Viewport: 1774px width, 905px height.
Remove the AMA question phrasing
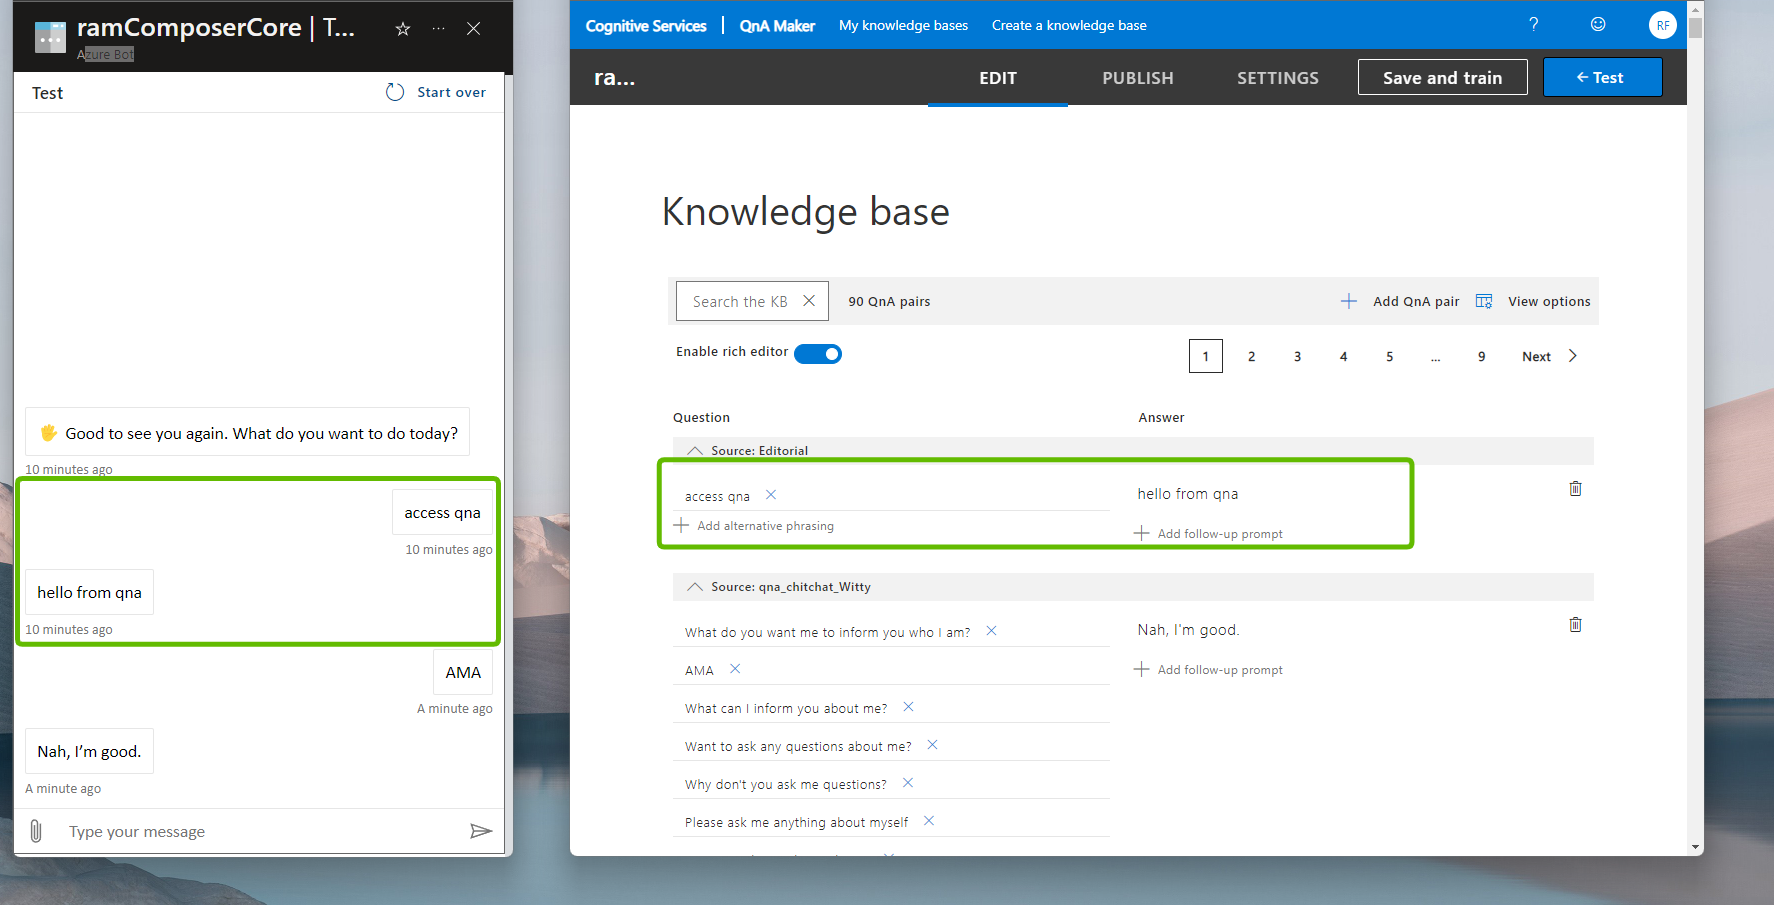click(x=735, y=668)
